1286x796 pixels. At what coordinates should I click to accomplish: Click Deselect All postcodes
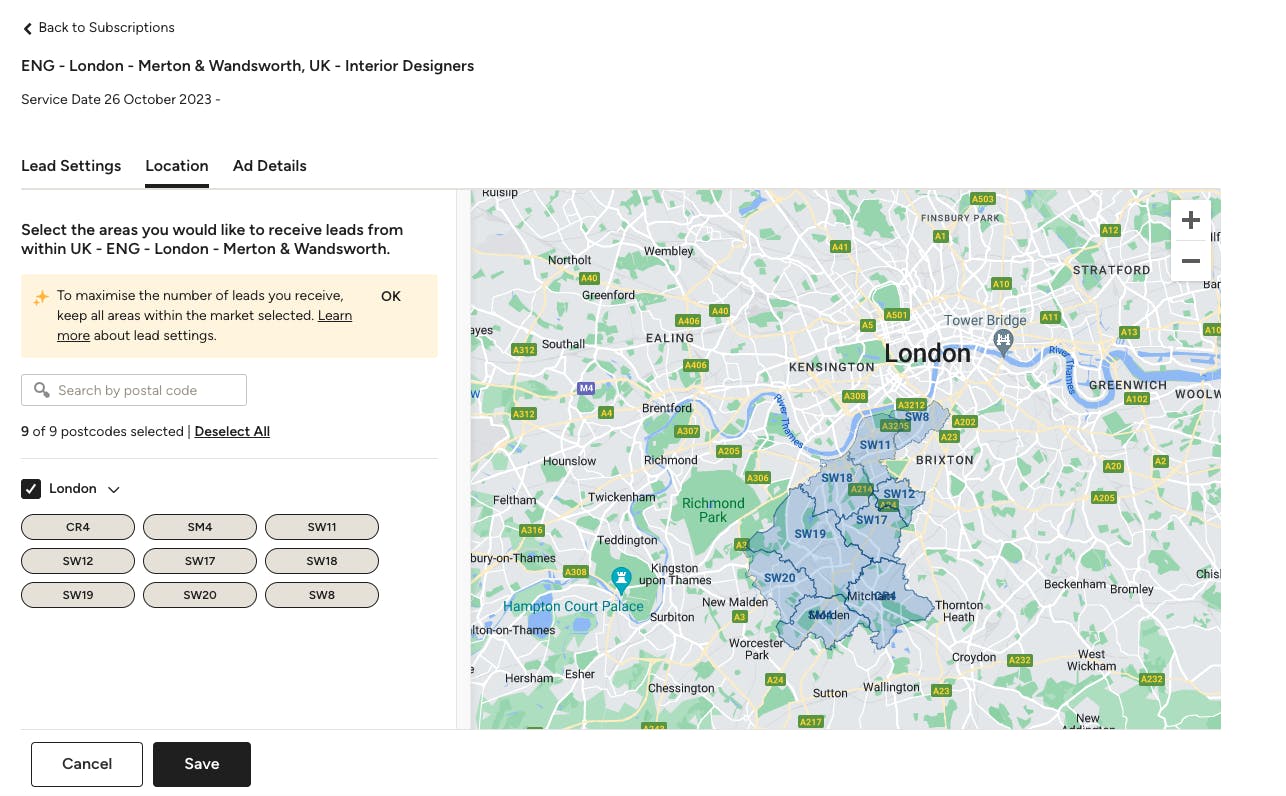[232, 432]
